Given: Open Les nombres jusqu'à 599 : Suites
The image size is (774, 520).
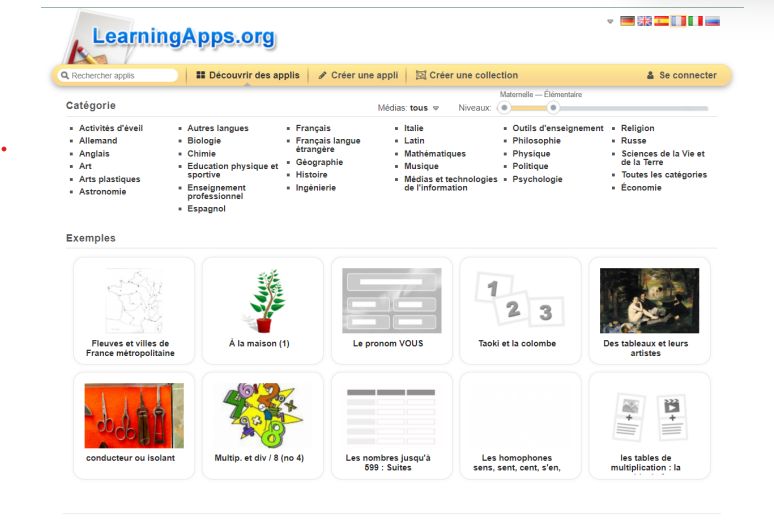Looking at the screenshot, I should click(x=391, y=426).
